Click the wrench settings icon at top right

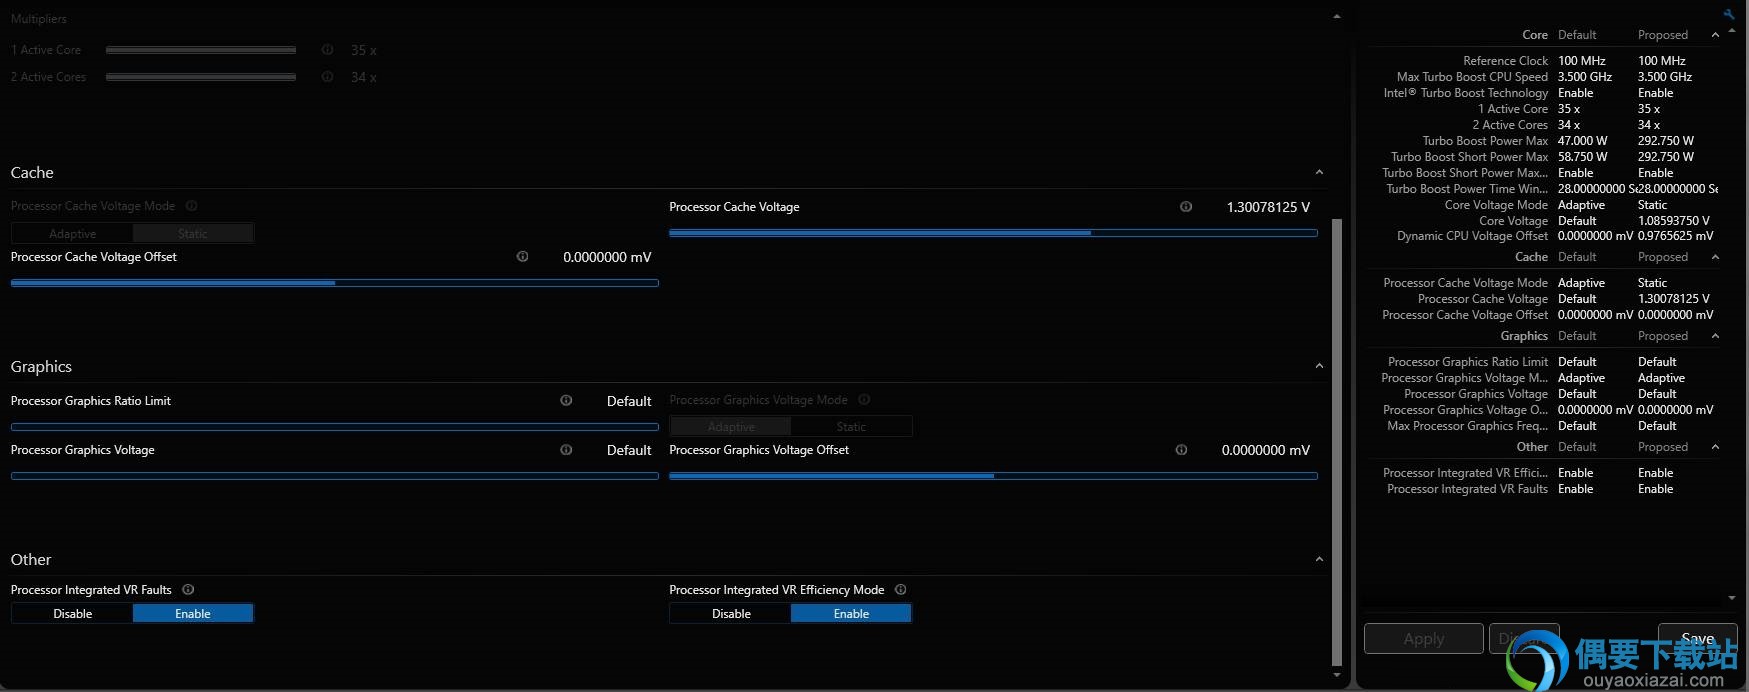(1728, 14)
